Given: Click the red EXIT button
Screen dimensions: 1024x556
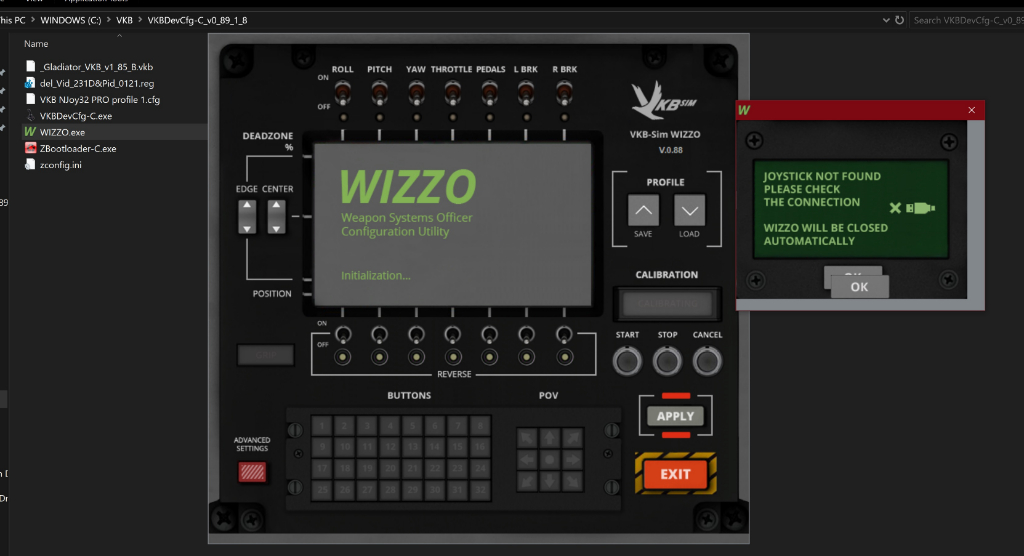Looking at the screenshot, I should coord(675,474).
